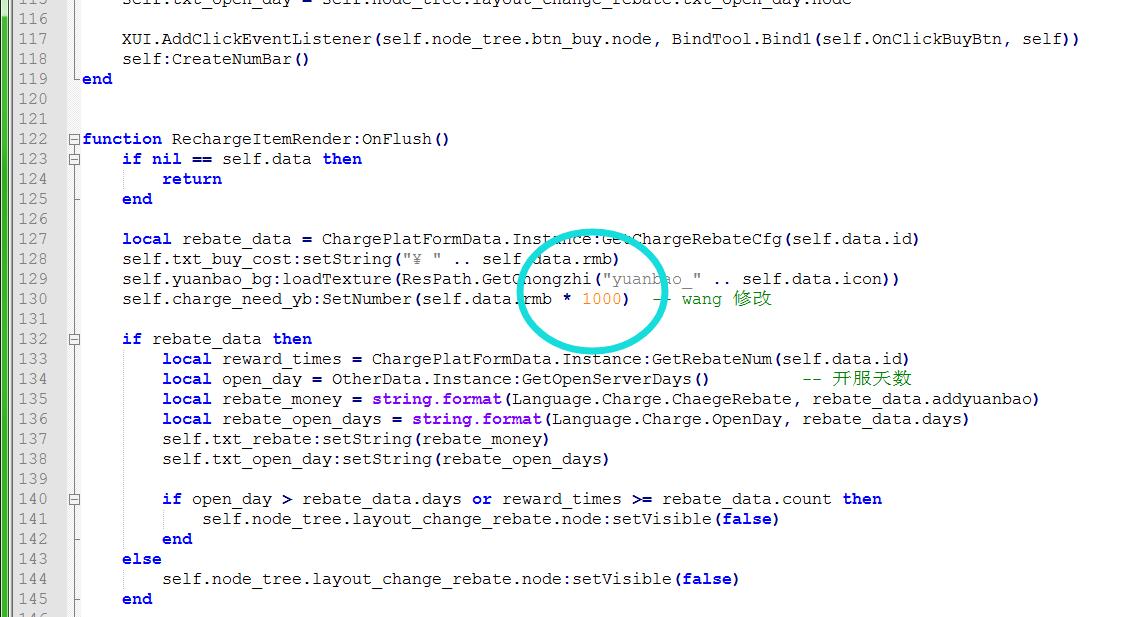Click line number 118 in the gutter
This screenshot has height=617, width=1136.
point(32,59)
